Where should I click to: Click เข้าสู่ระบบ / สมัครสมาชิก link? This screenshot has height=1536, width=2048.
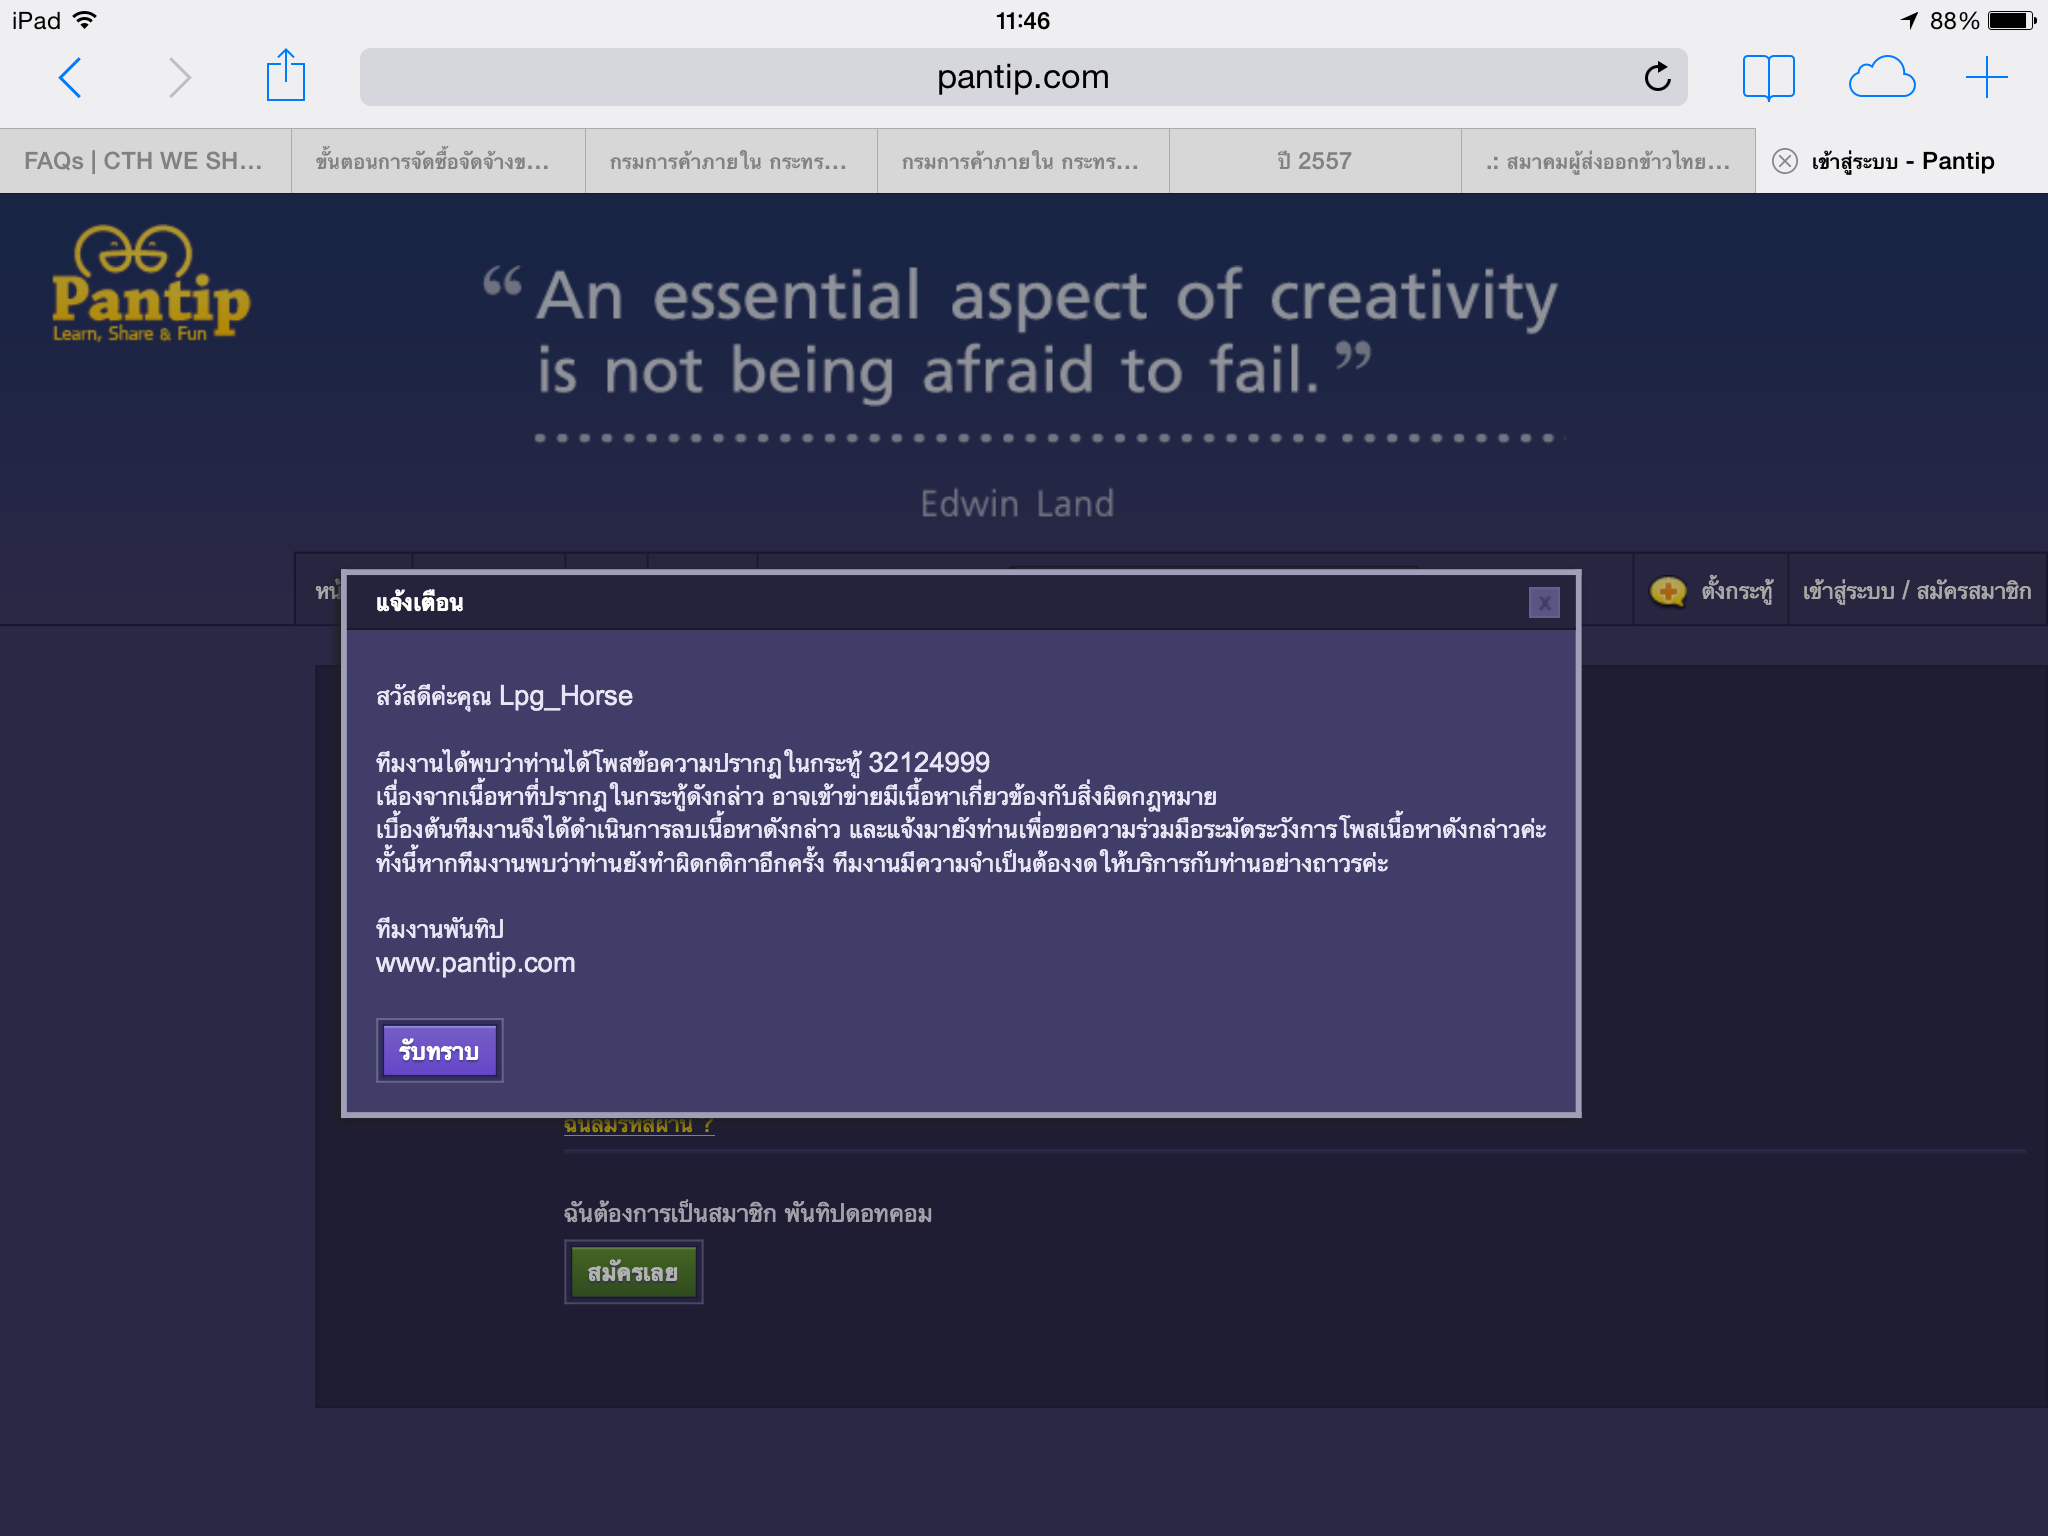[1917, 591]
